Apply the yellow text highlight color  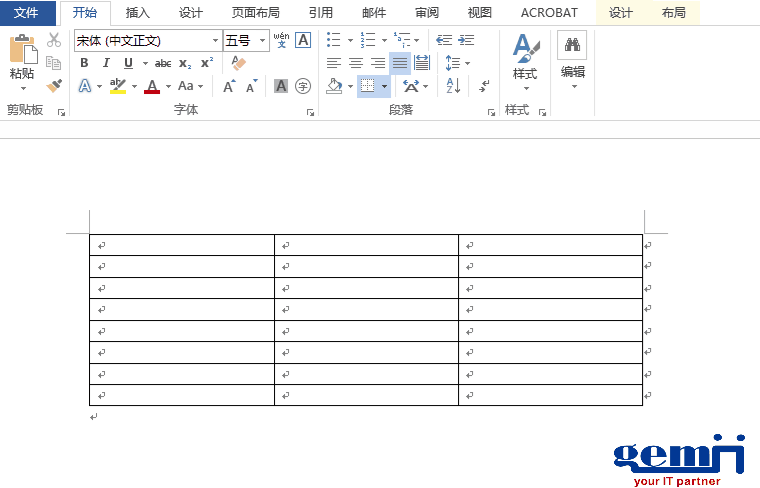pyautogui.click(x=117, y=86)
